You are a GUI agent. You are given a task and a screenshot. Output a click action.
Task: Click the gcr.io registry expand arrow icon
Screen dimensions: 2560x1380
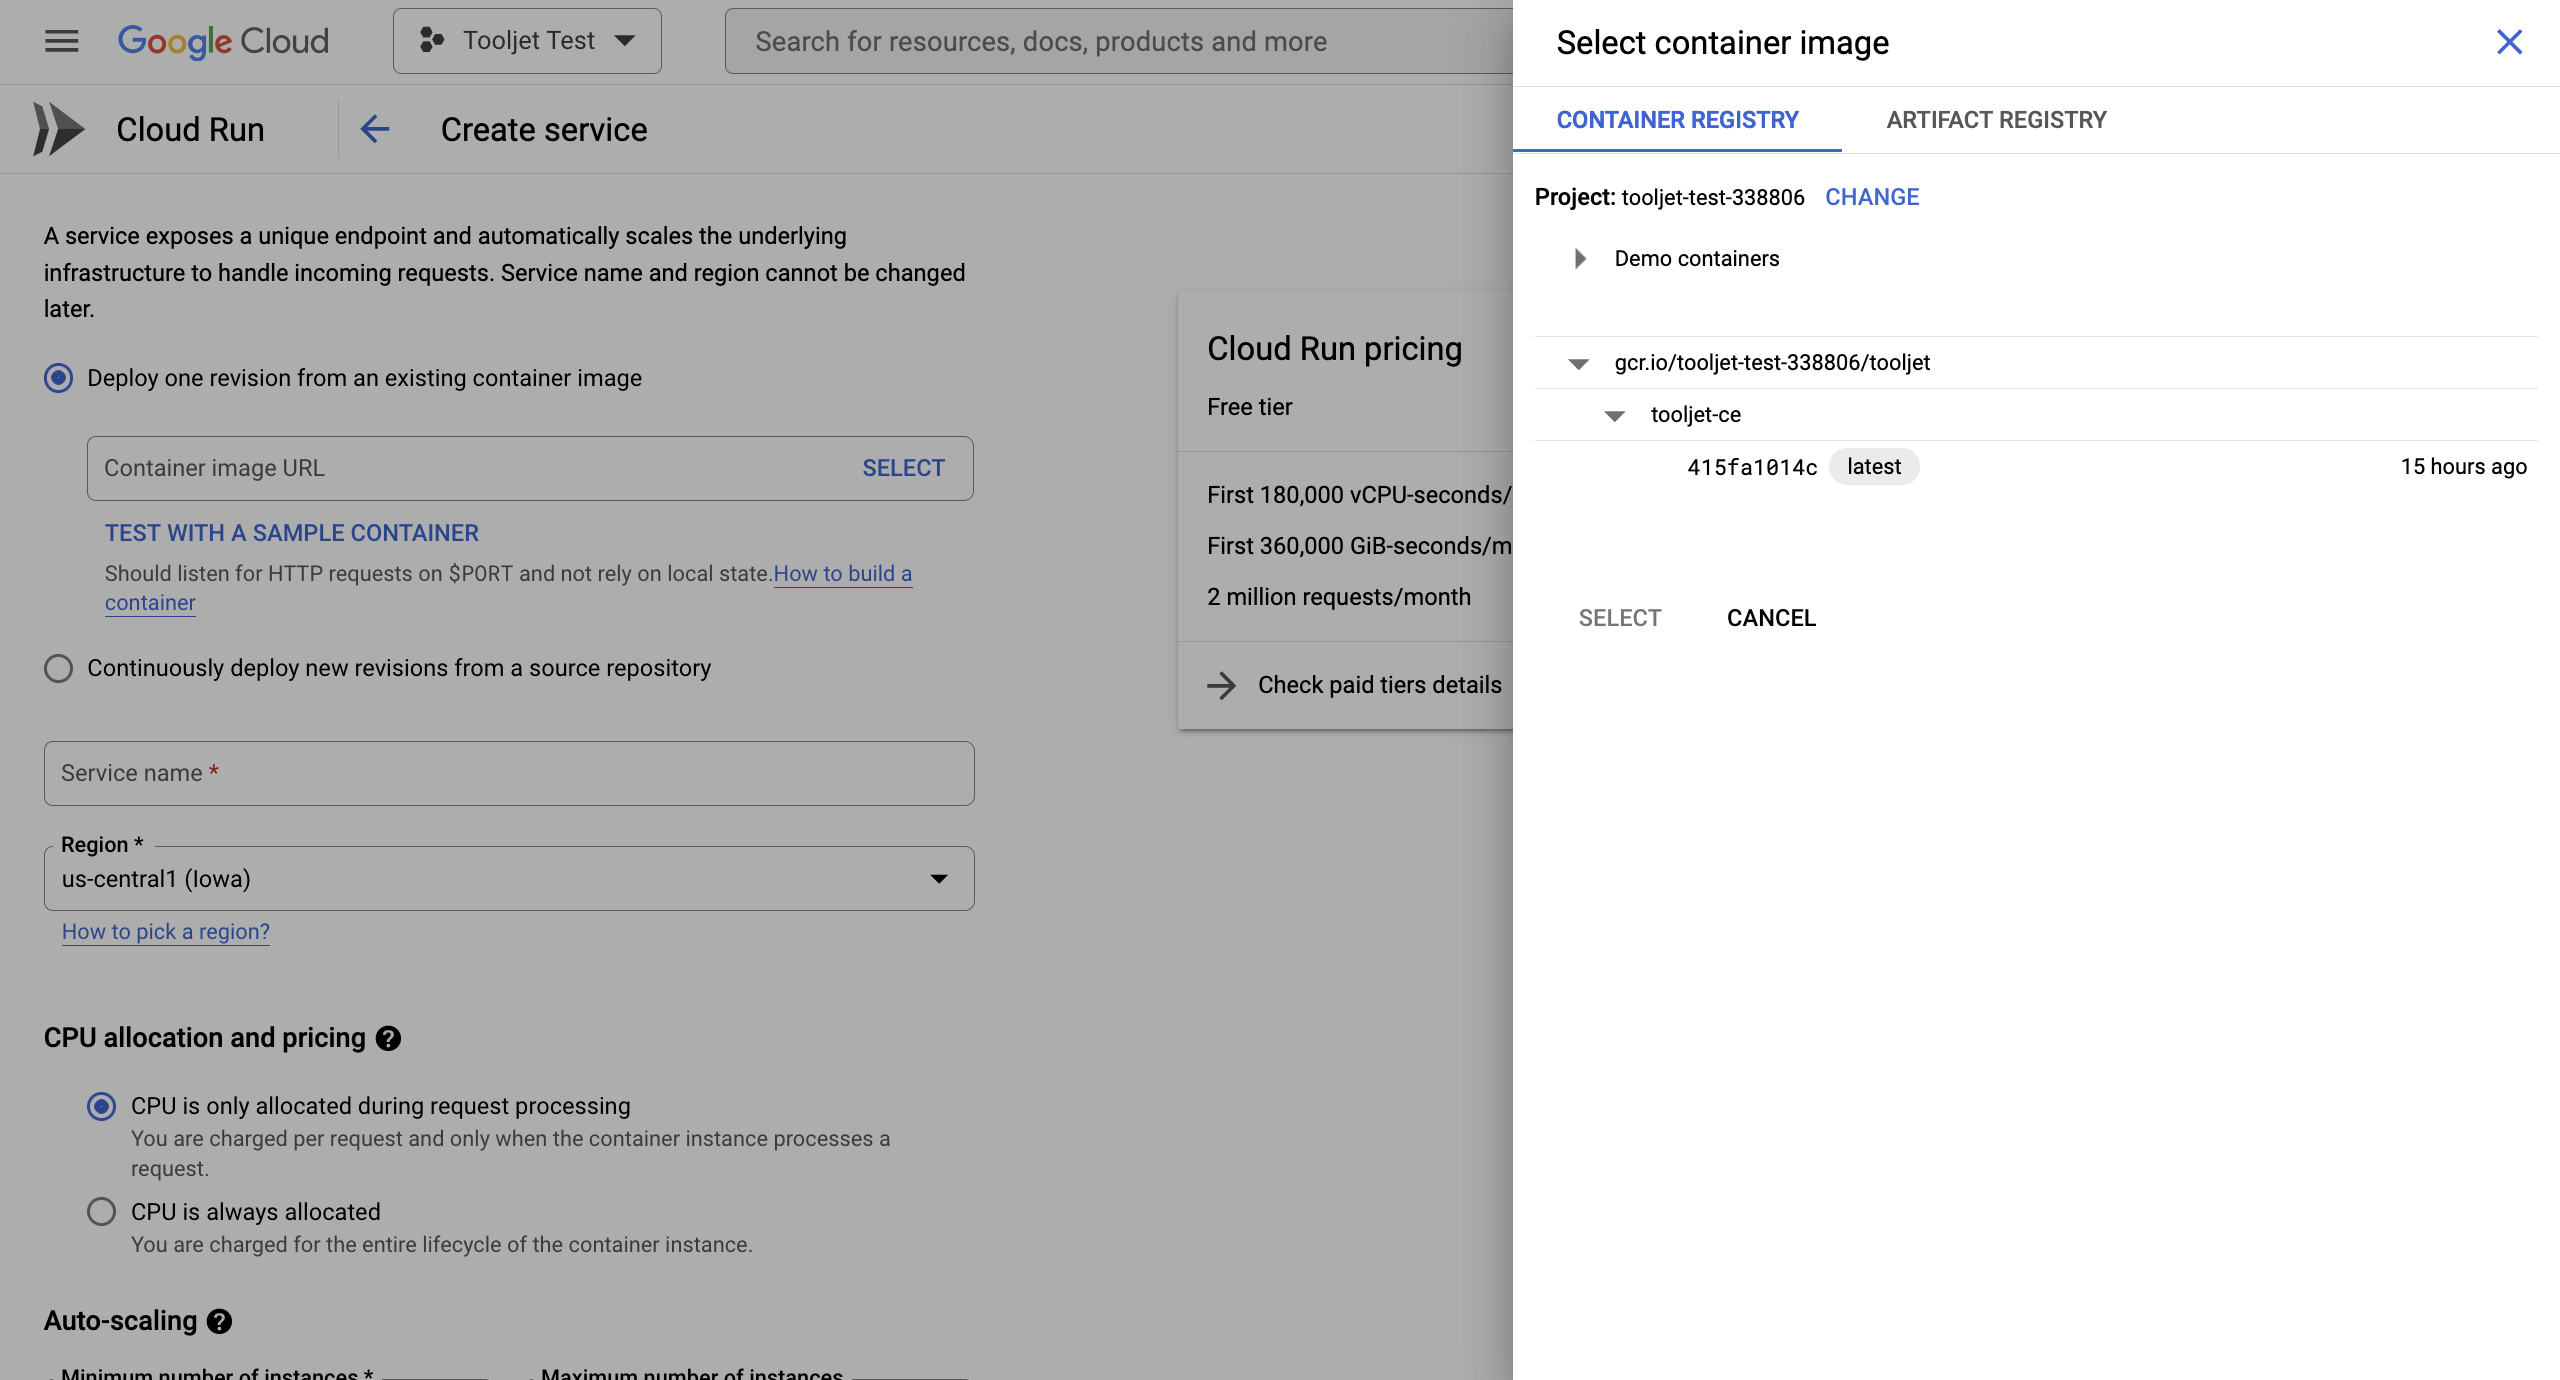[1575, 362]
